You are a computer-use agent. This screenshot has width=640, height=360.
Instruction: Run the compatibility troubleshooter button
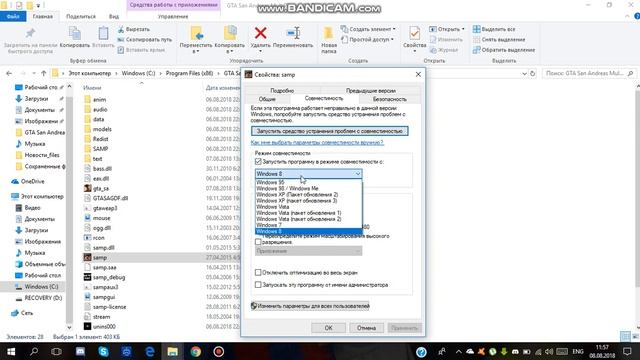pyautogui.click(x=329, y=131)
